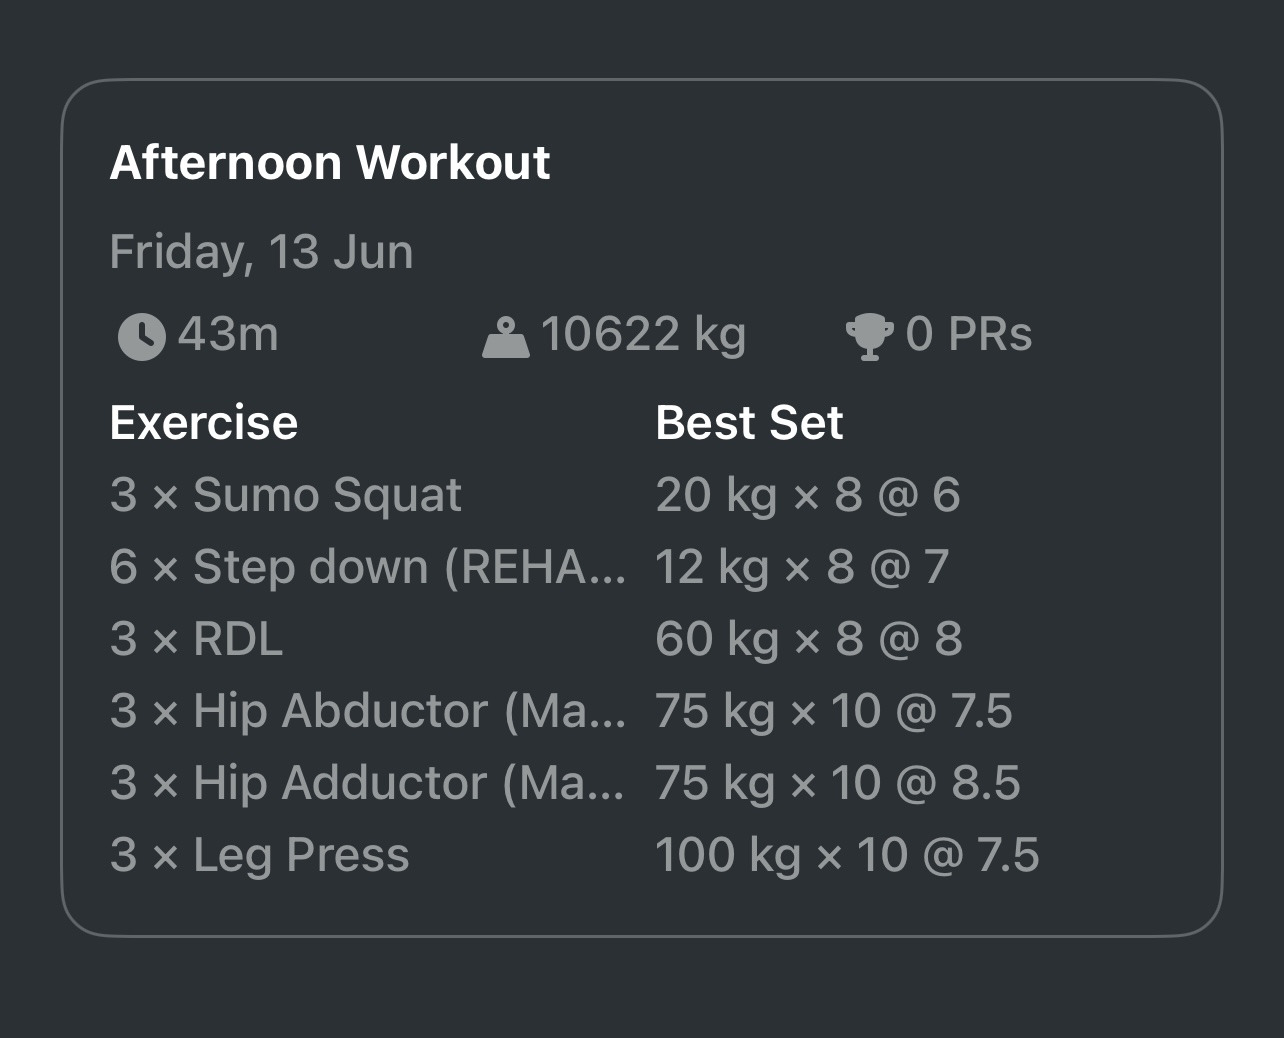Click the trophy PRs icon
The height and width of the screenshot is (1038, 1284).
click(x=869, y=337)
